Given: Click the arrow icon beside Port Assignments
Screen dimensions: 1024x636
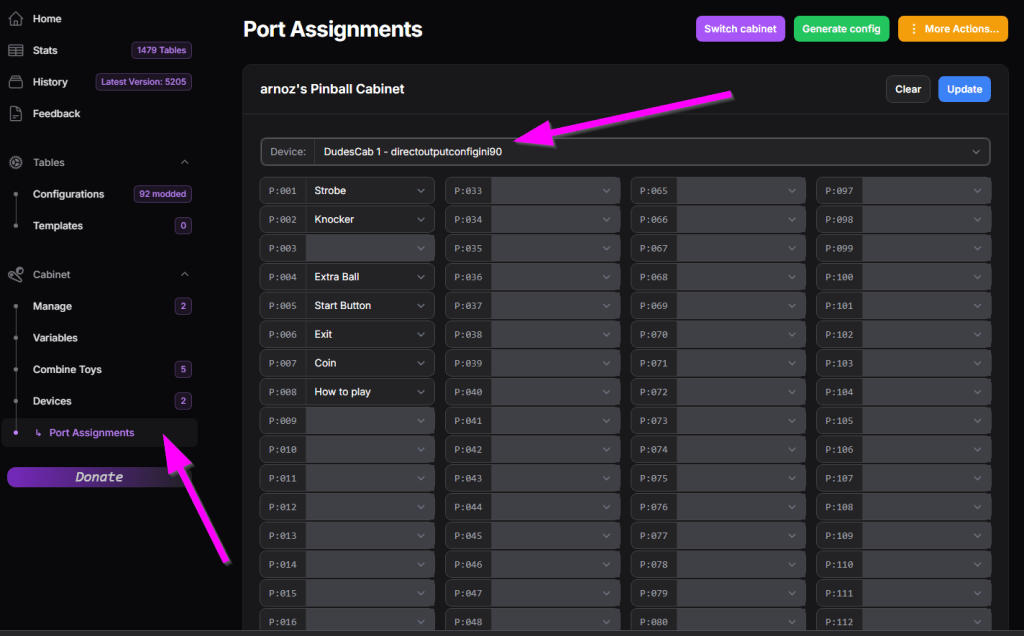Looking at the screenshot, I should pos(38,433).
